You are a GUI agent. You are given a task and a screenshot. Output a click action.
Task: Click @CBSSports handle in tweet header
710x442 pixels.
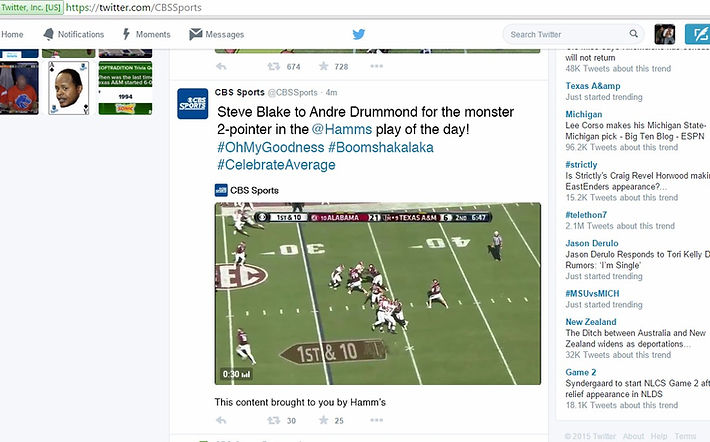pyautogui.click(x=293, y=92)
